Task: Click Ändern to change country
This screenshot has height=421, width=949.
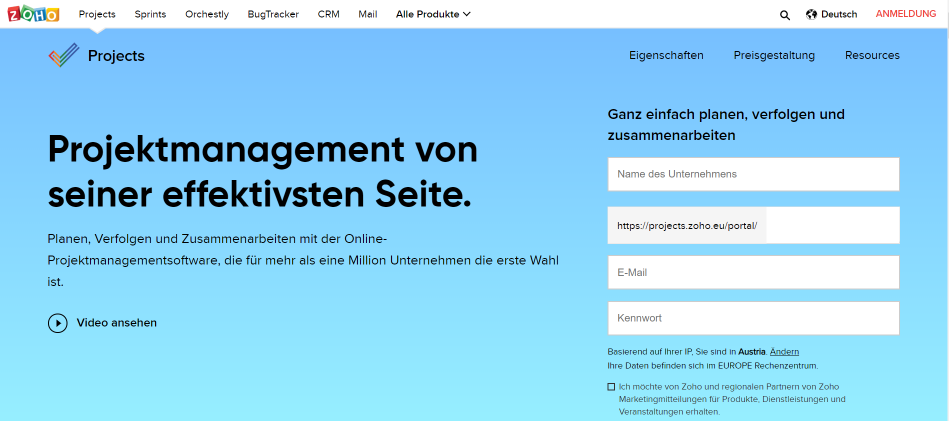Action: coord(784,351)
